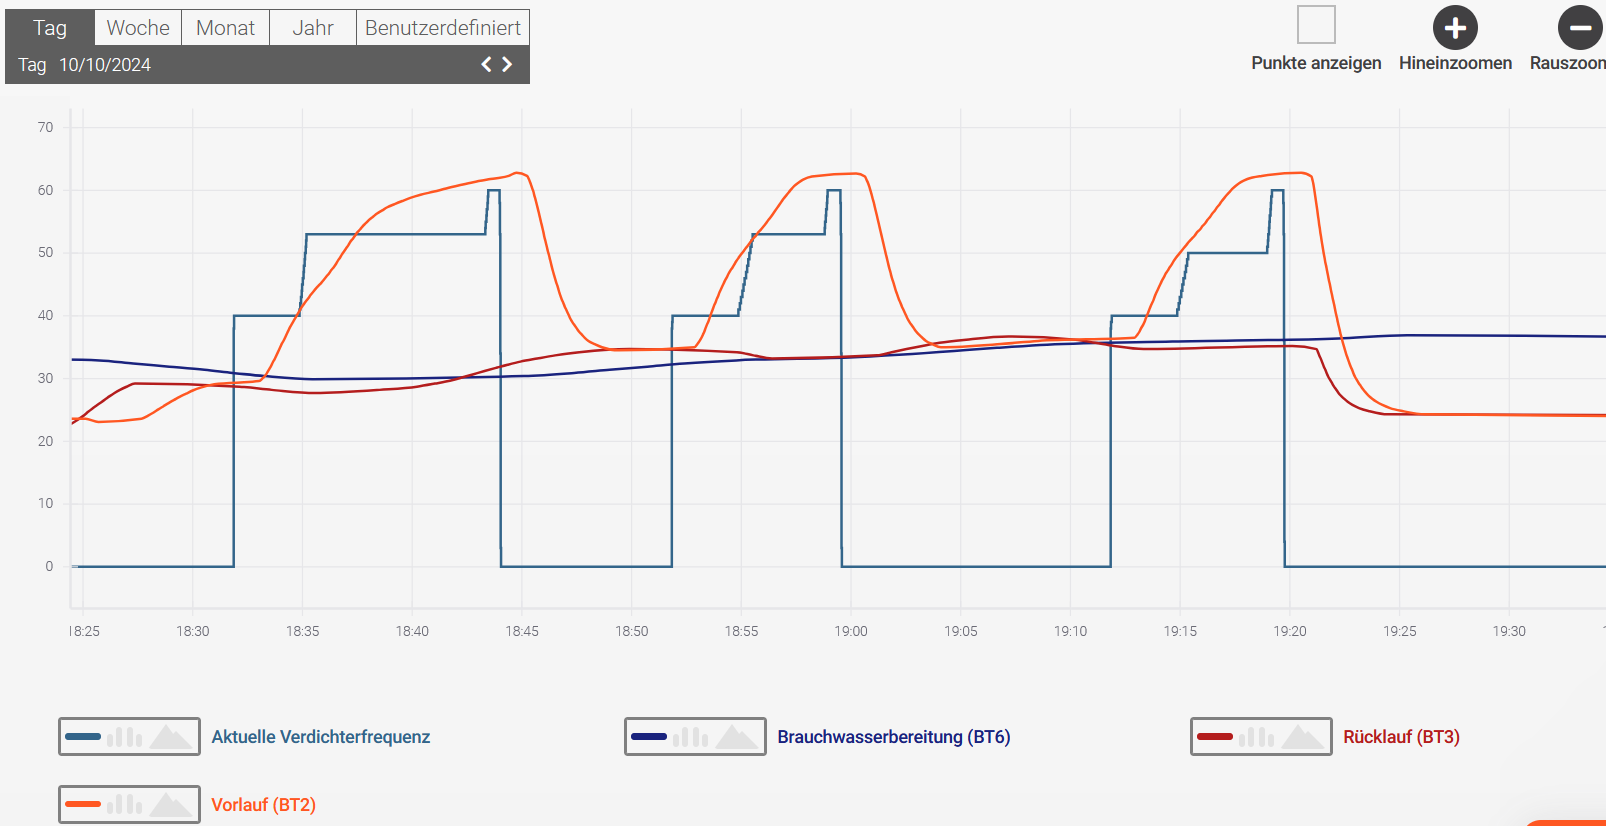Select line style for Brauchwasserbereitung (BT6)
Screen dimensions: 1606x826
[649, 737]
